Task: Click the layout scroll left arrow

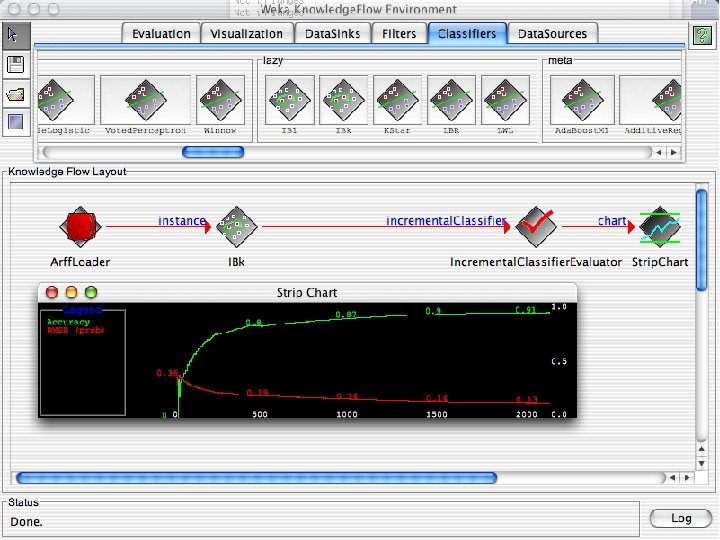Action: click(673, 478)
